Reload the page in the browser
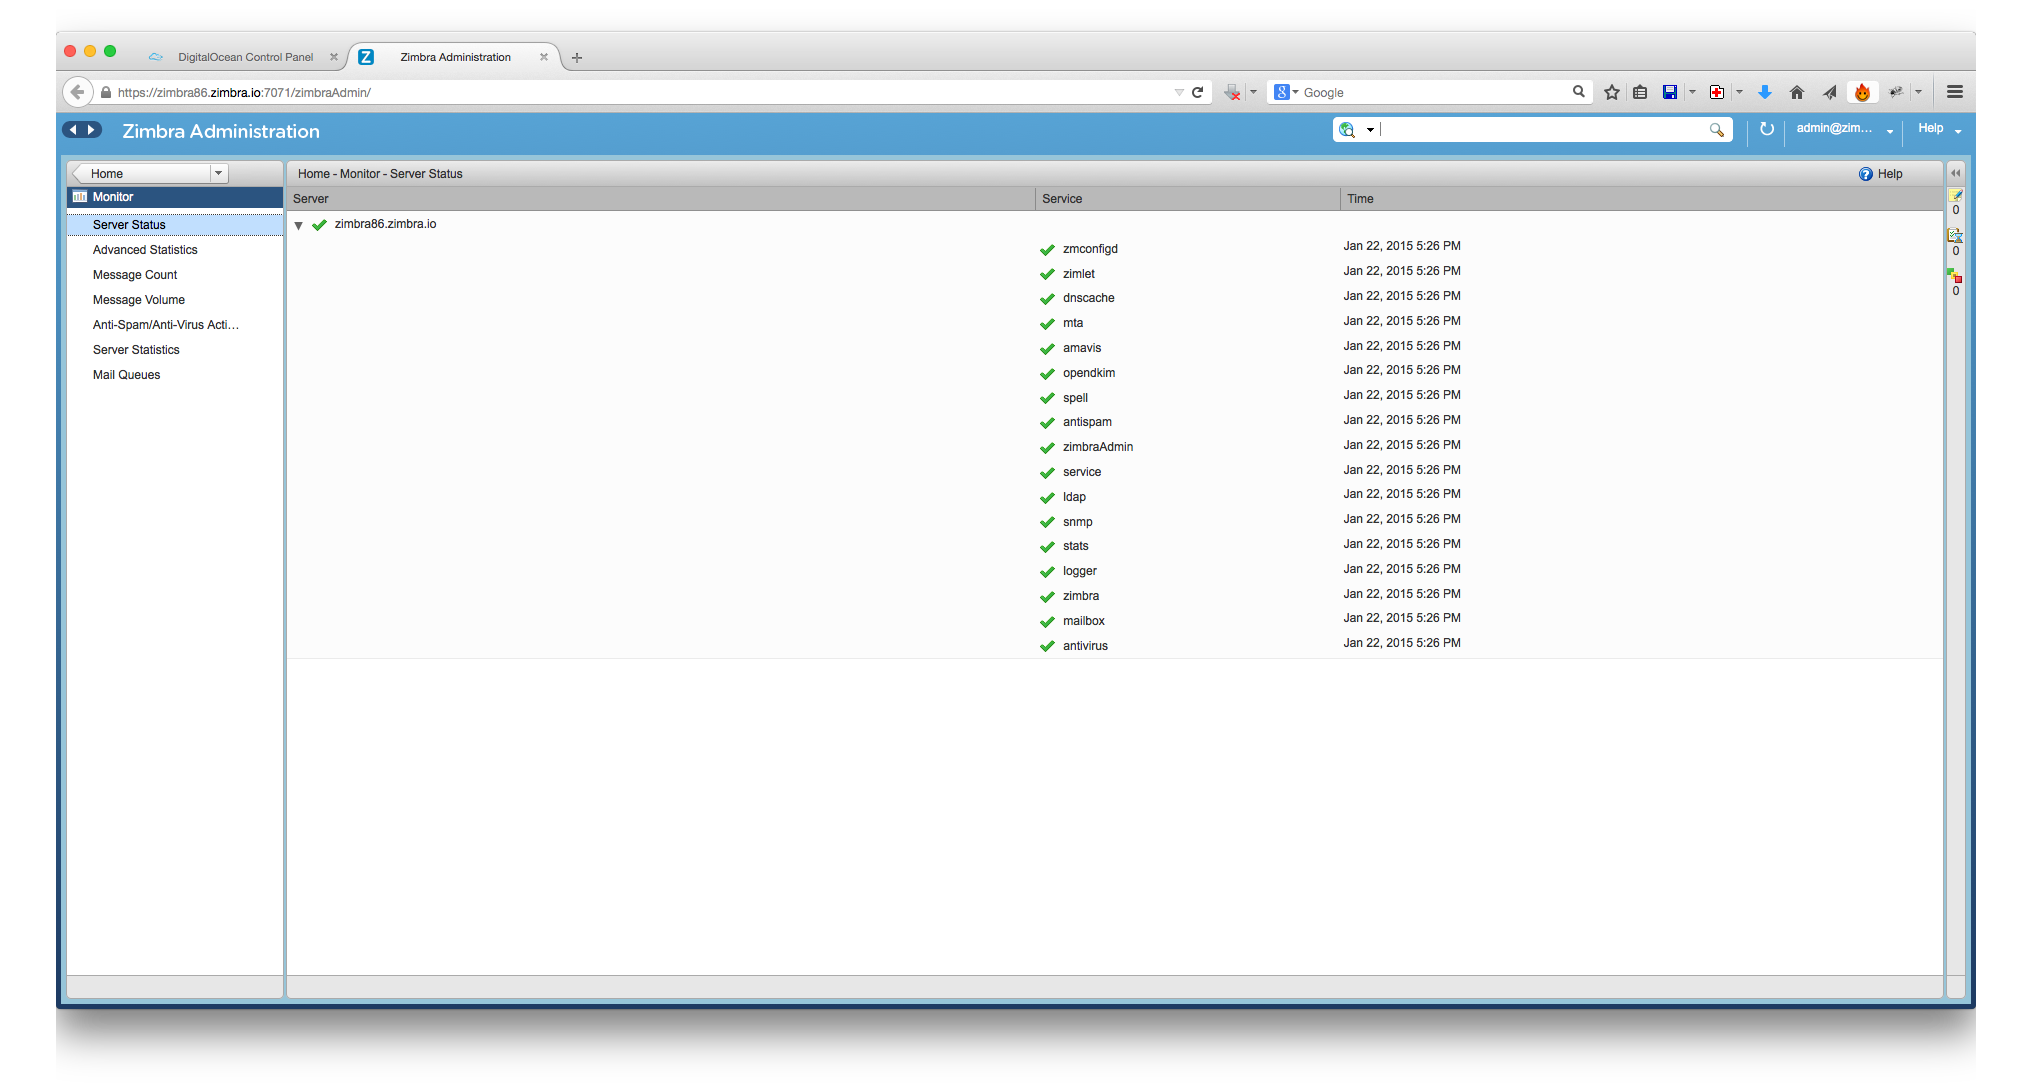The width and height of the screenshot is (2032, 1089). [x=1198, y=92]
